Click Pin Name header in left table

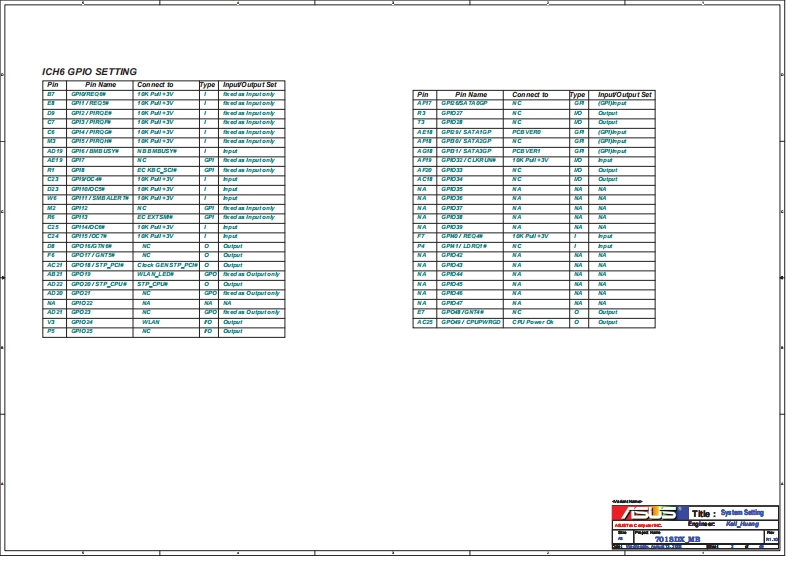pos(100,85)
